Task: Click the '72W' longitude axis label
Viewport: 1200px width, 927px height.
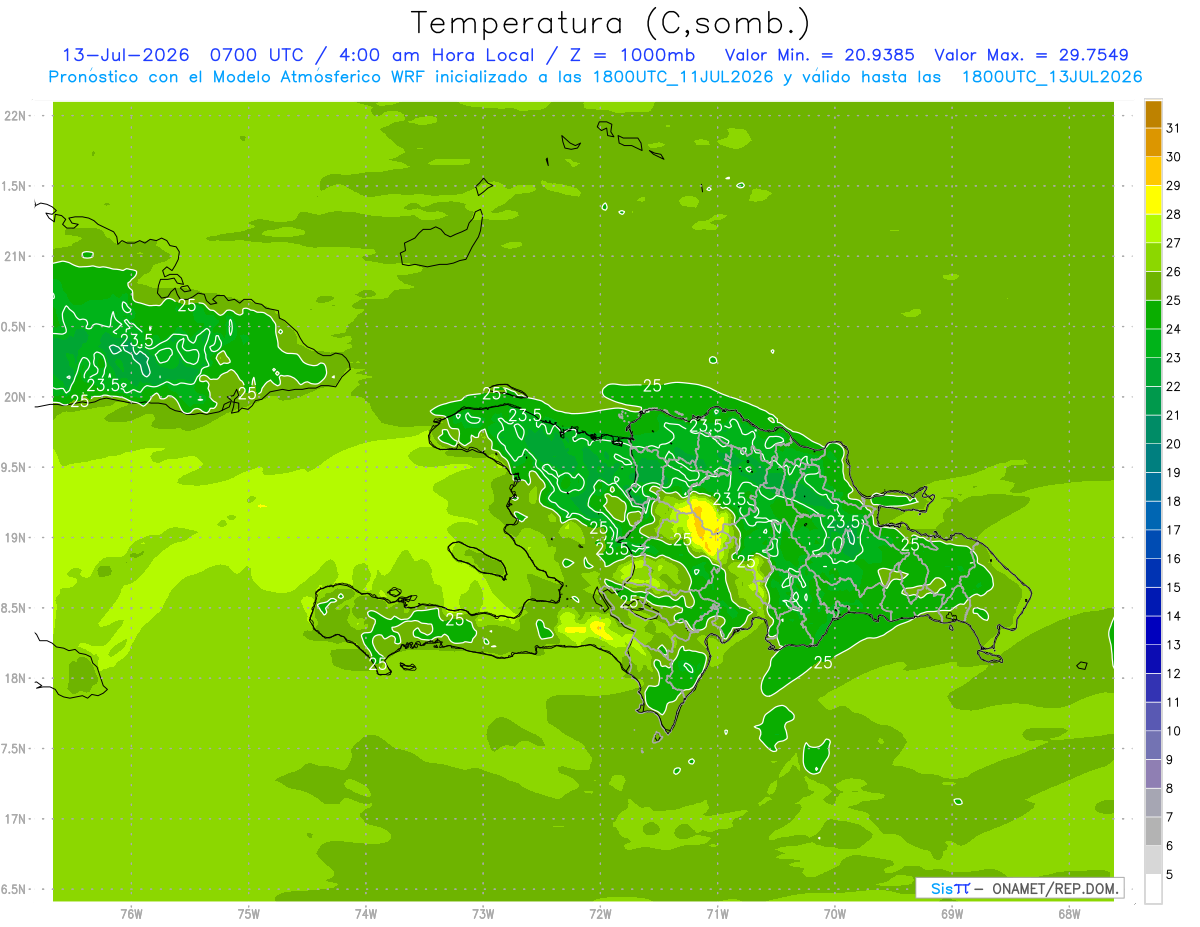Action: point(600,914)
